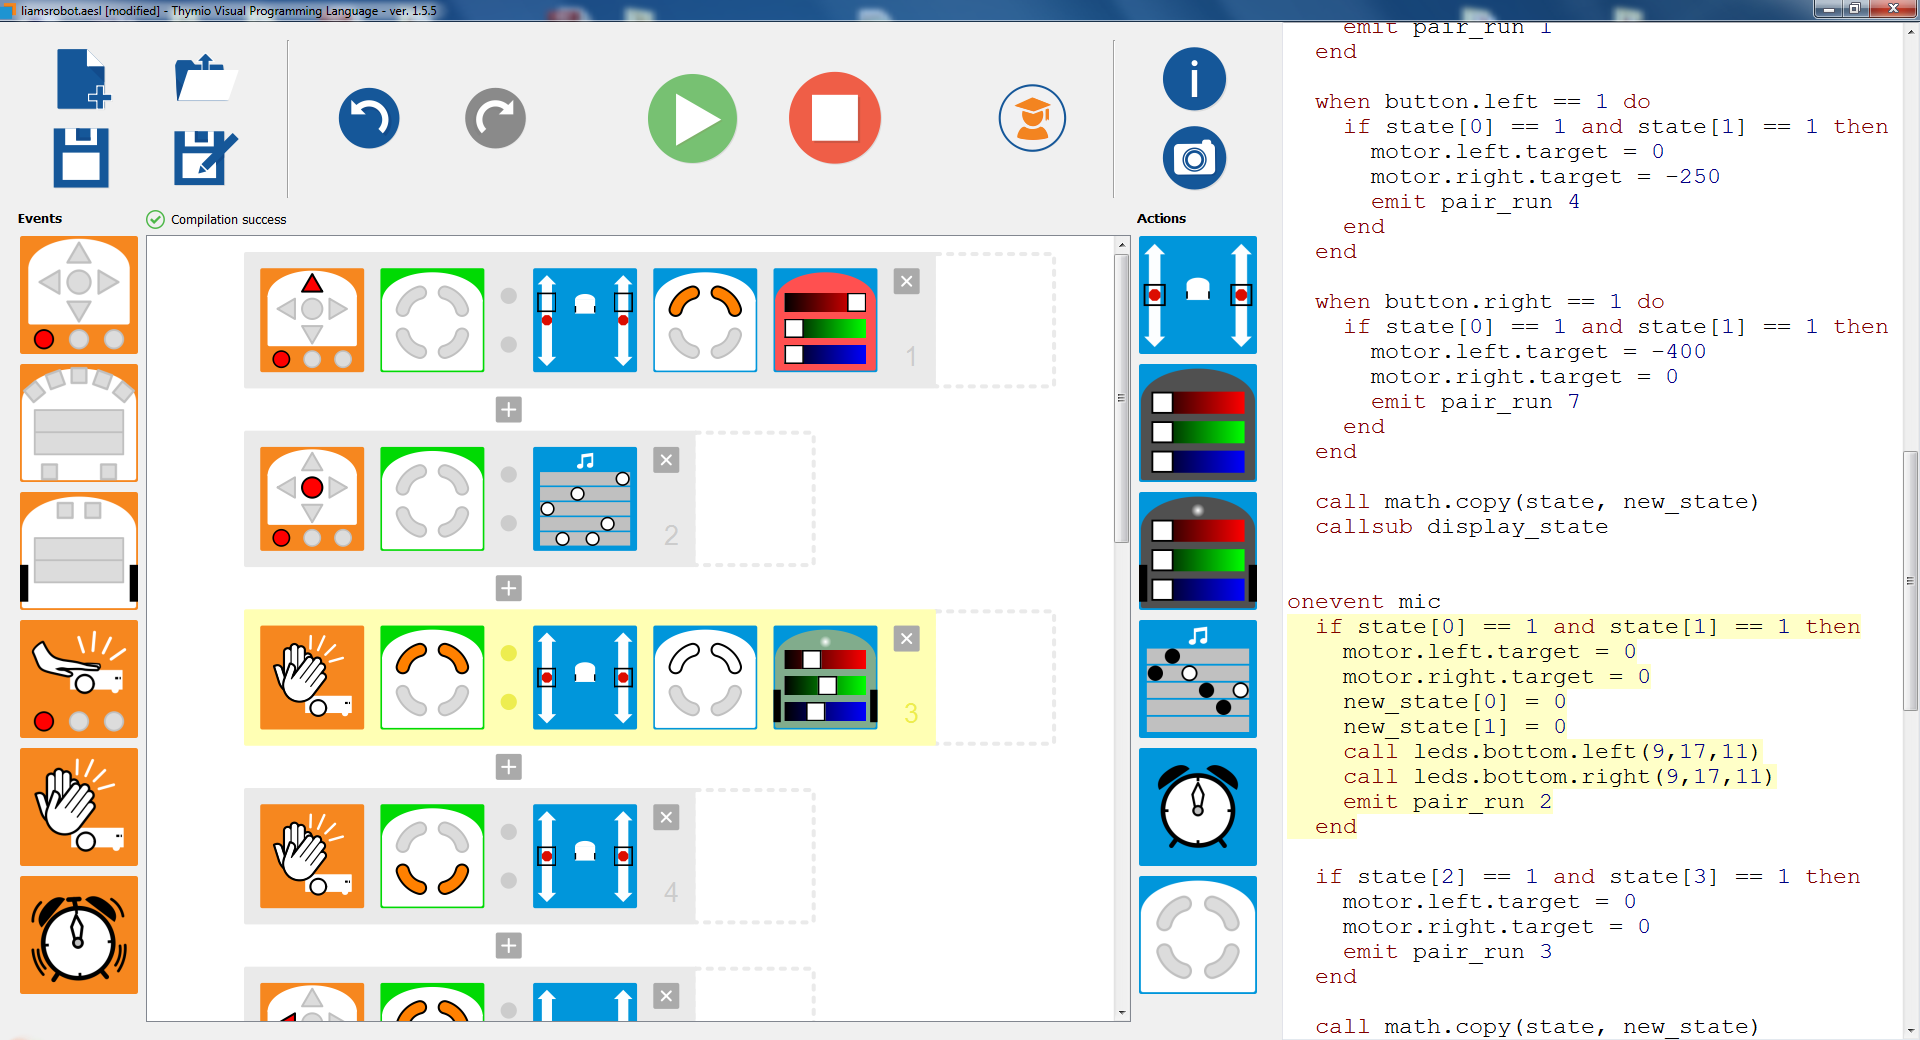Delete row 4 with its X button
This screenshot has height=1040, width=1920.
(666, 818)
